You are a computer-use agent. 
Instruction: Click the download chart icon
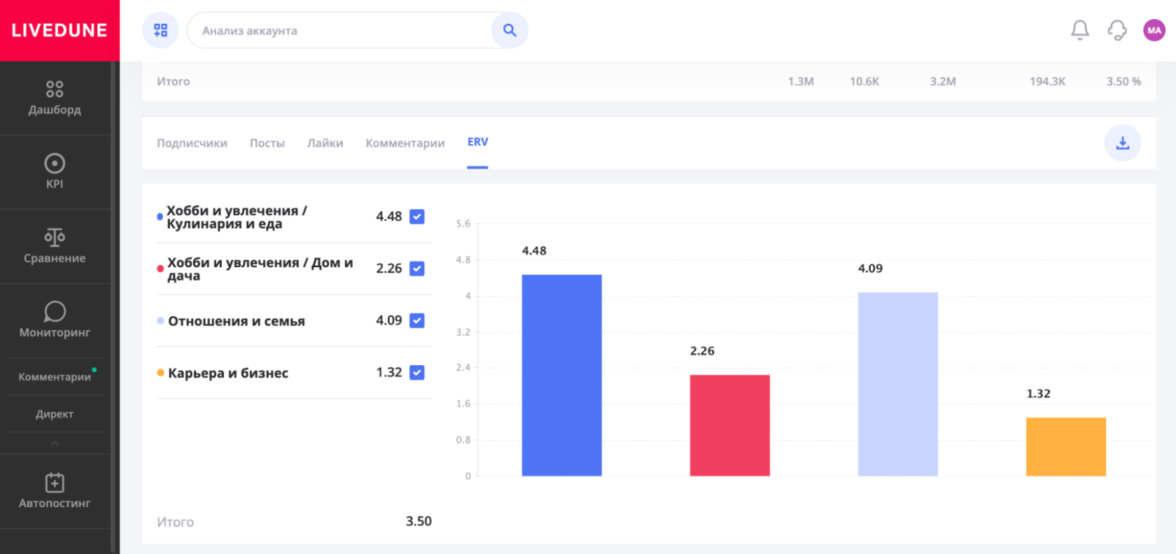[x=1122, y=143]
